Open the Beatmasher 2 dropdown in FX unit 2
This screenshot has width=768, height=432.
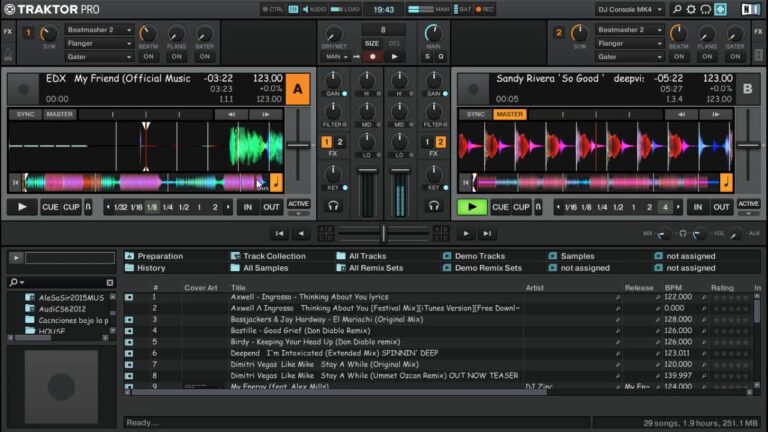(630, 30)
